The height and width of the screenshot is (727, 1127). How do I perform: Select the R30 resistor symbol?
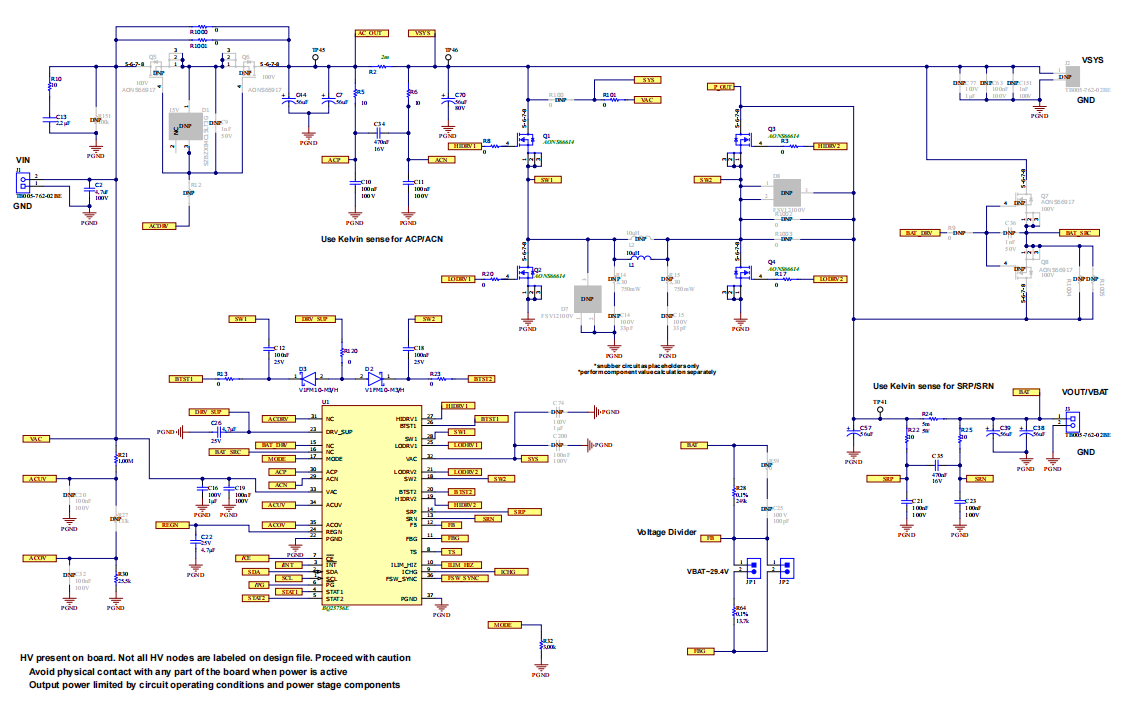116,577
